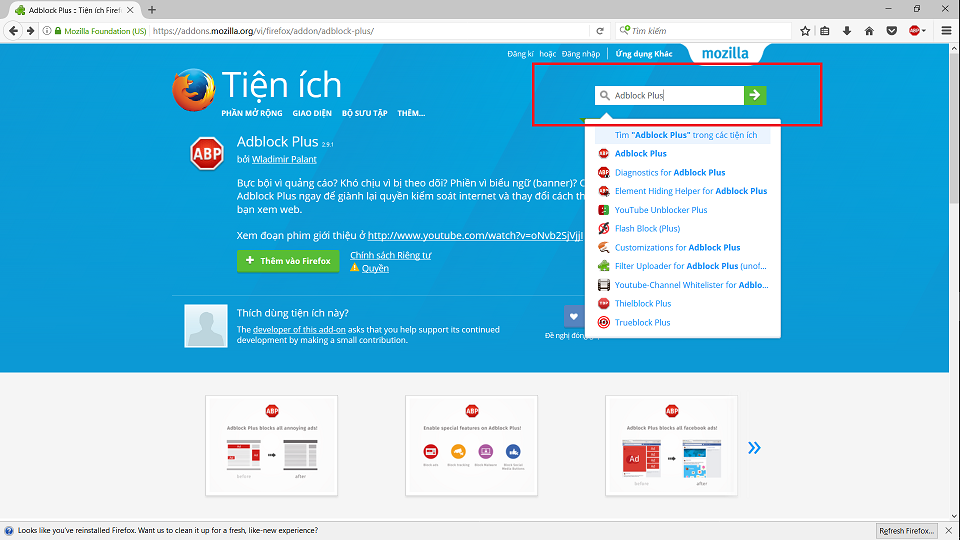The height and width of the screenshot is (540, 960).
Task: Show next screenshots with double chevron
Action: pyautogui.click(x=754, y=448)
